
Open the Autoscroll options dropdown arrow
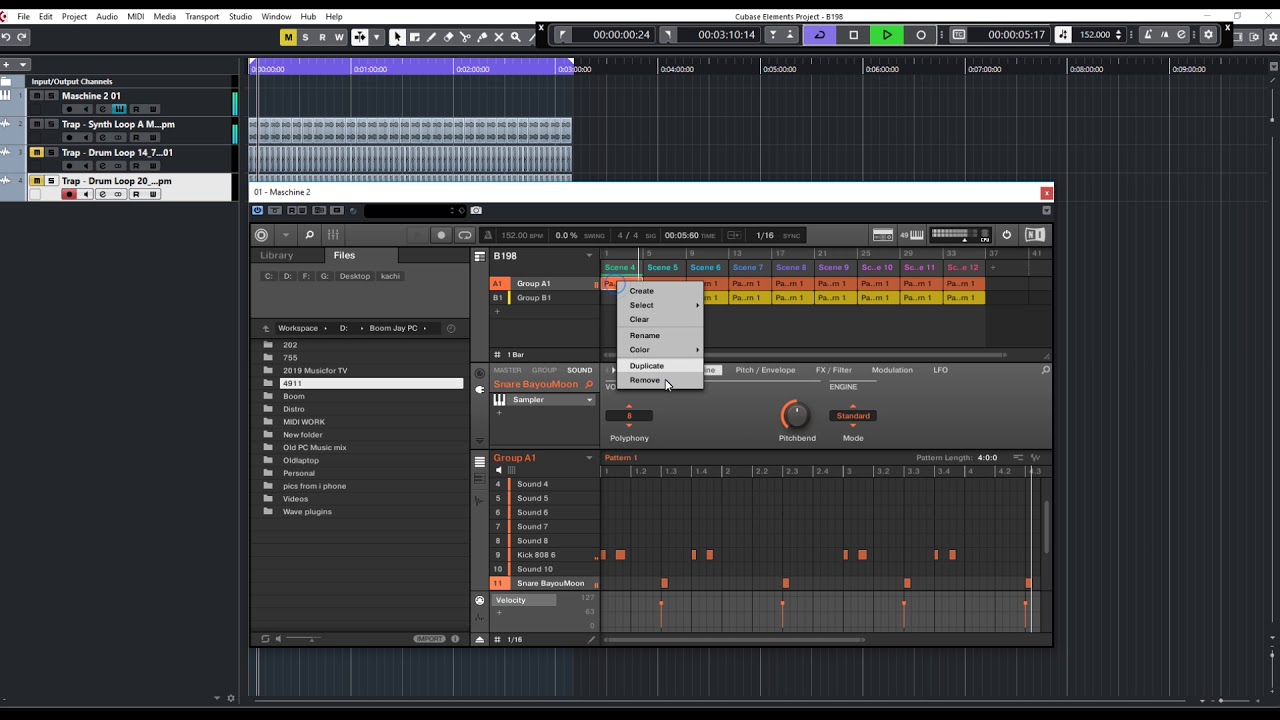pyautogui.click(x=376, y=37)
